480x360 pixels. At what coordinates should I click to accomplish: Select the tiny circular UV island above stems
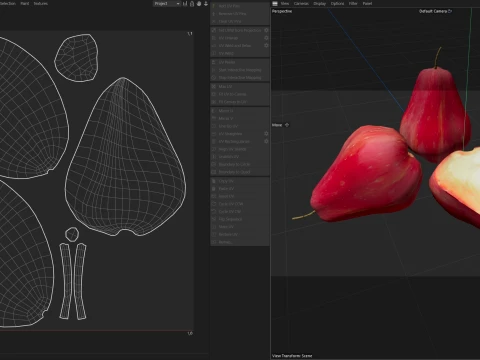coord(72,234)
